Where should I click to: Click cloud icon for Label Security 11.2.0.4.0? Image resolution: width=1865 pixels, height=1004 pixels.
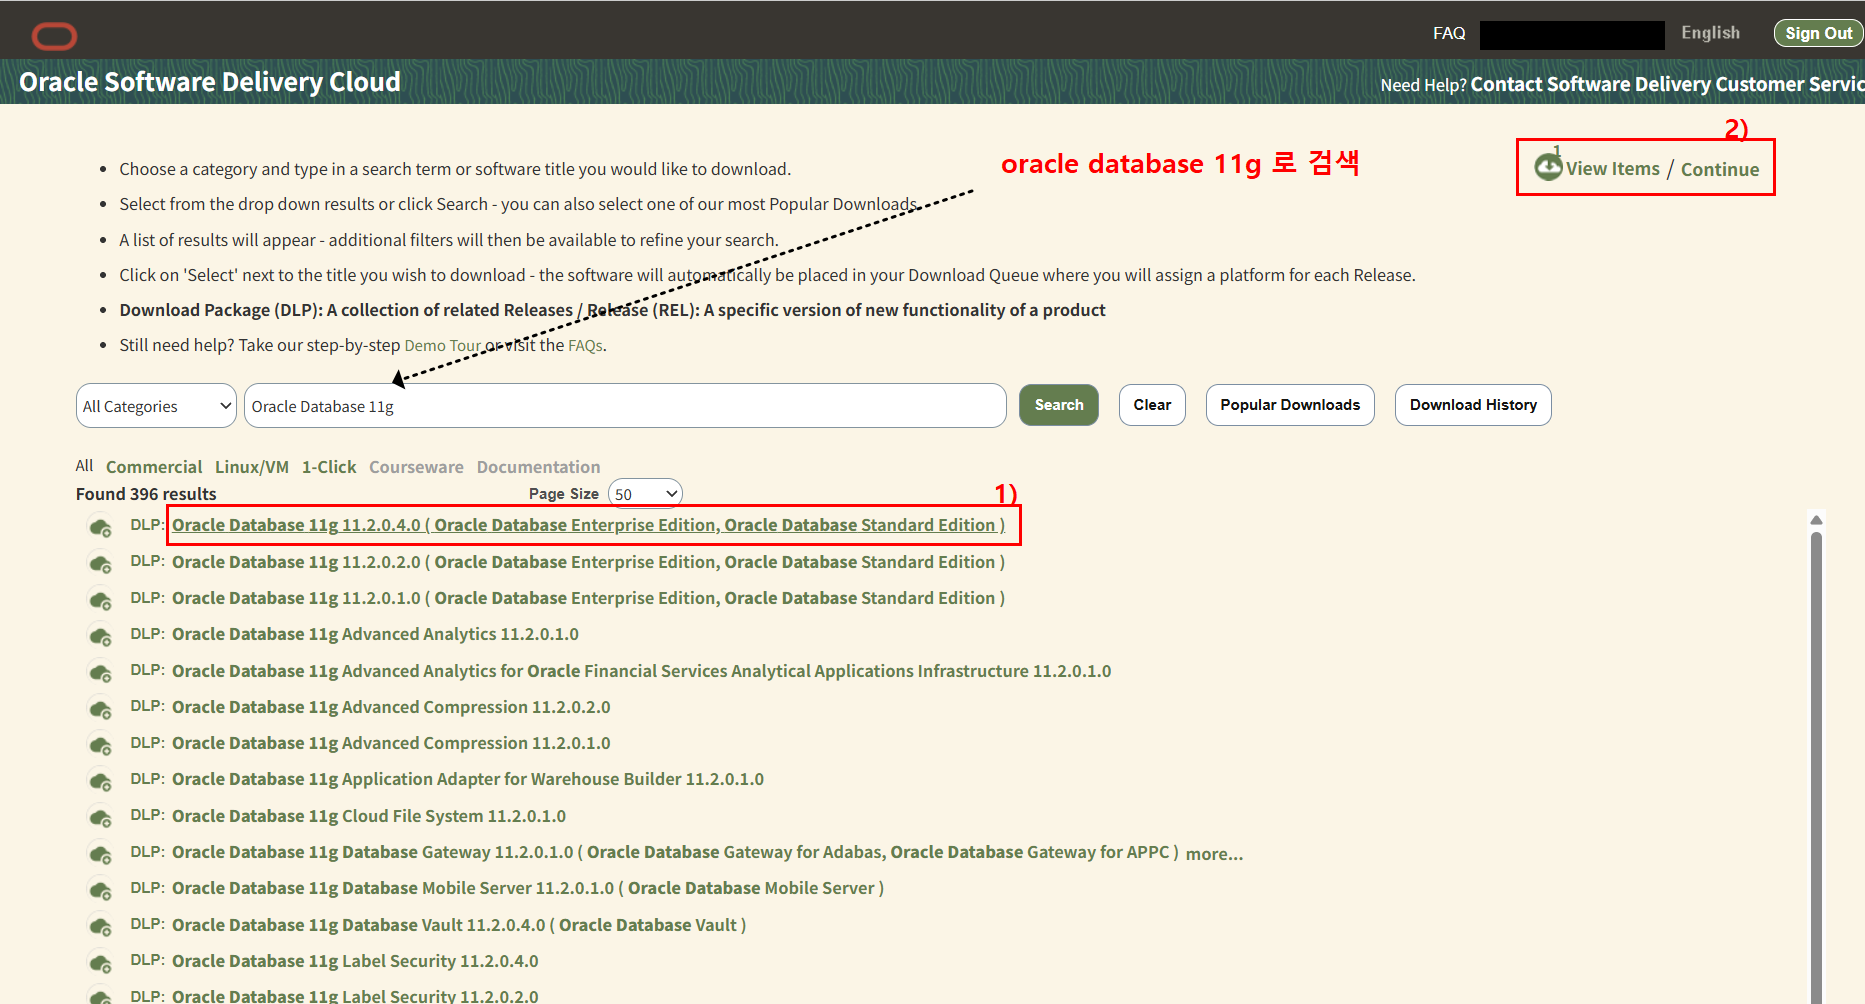click(x=100, y=962)
